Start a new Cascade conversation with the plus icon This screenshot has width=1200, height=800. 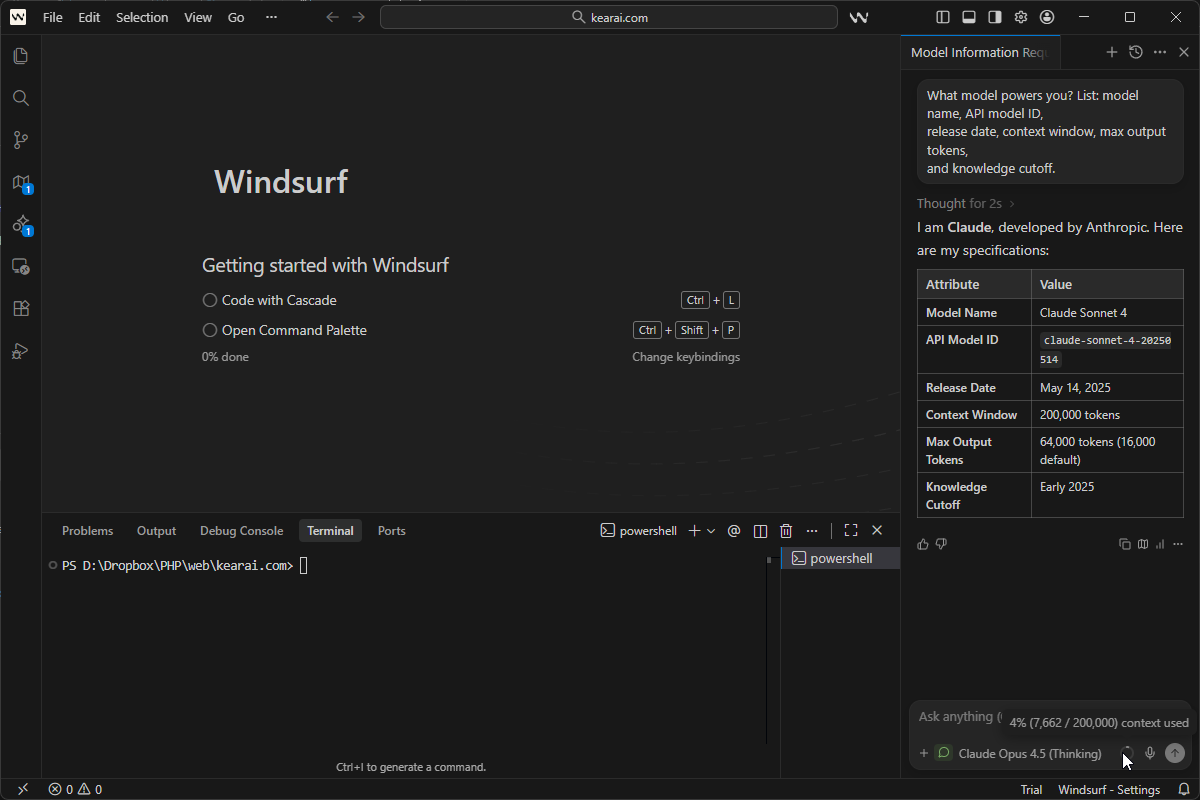1112,52
